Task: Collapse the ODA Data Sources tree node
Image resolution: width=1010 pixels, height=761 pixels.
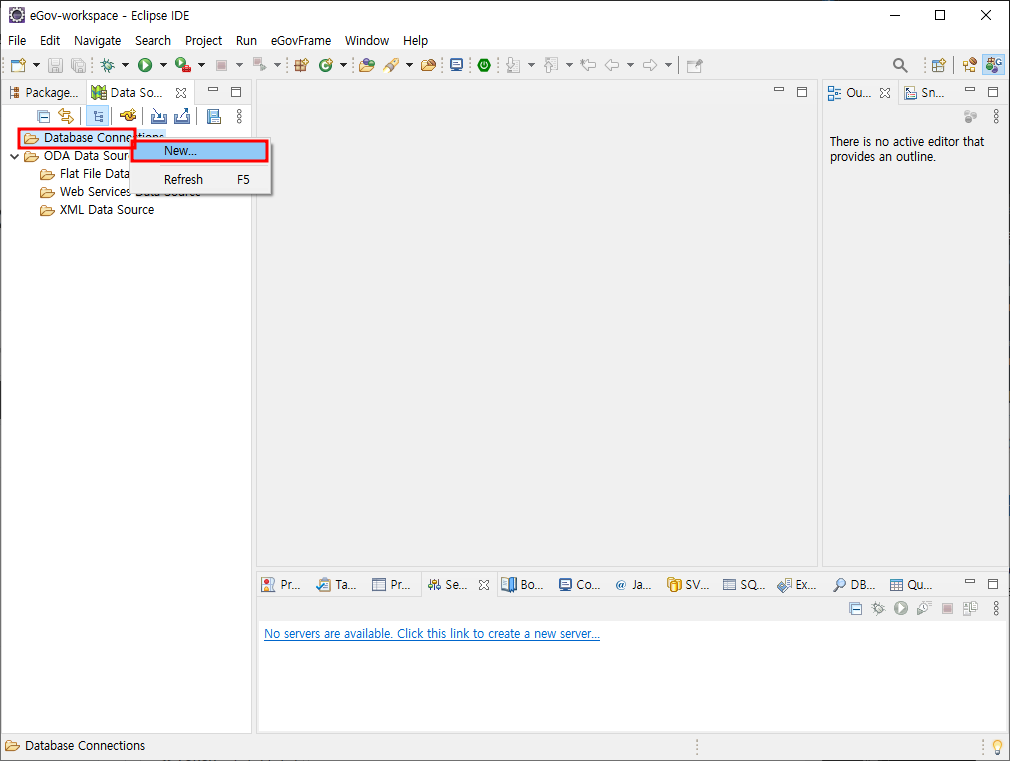Action: [15, 157]
